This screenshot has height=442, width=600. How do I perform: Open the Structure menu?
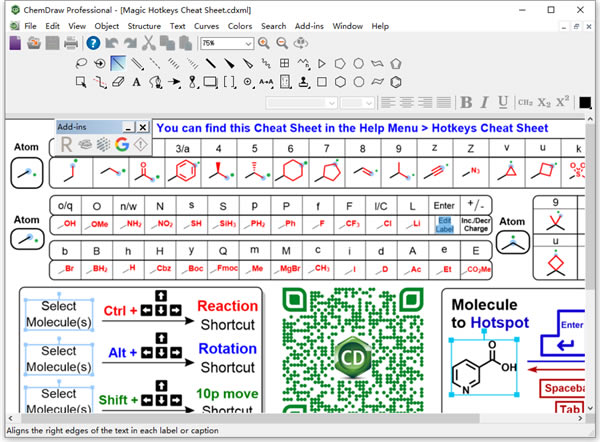[x=145, y=25]
